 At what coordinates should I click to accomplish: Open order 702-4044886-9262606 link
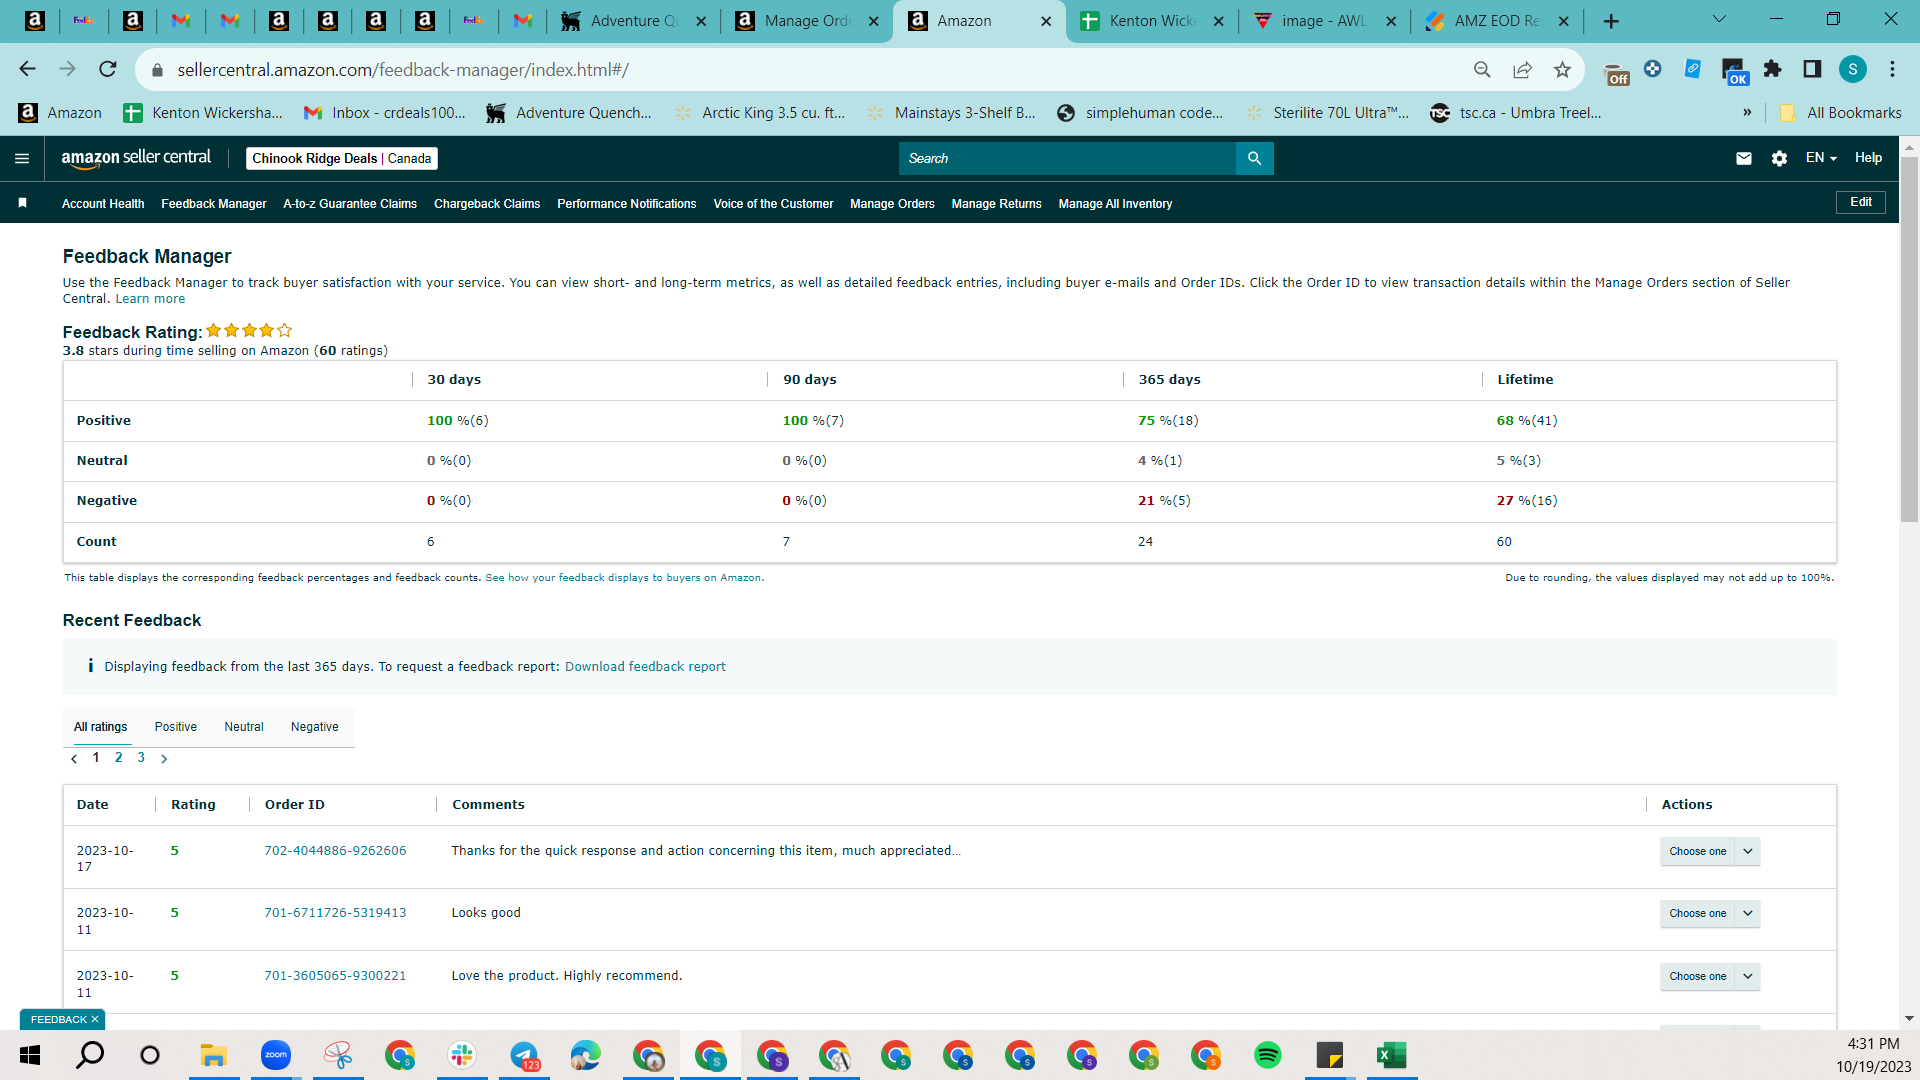(x=335, y=851)
